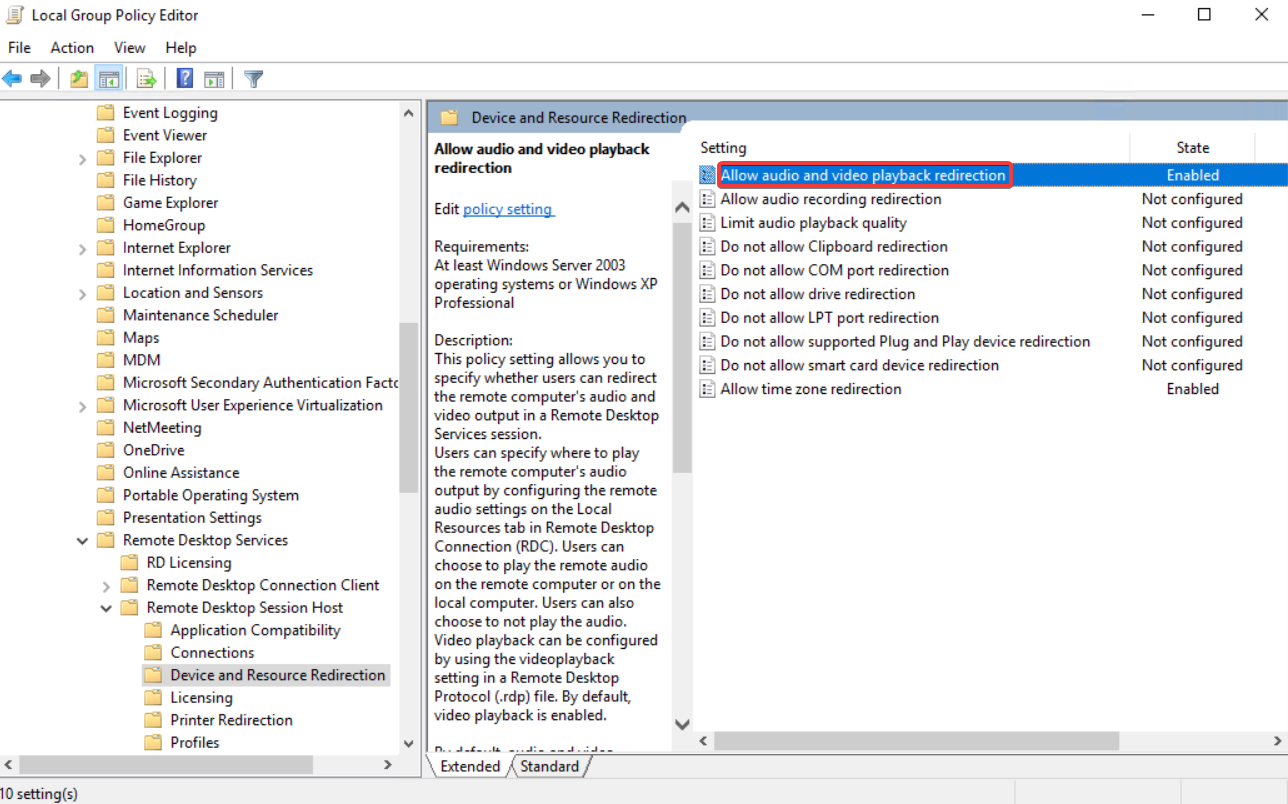The height and width of the screenshot is (804, 1288).
Task: Click the Forward arrow toolbar icon
Action: pos(38,78)
